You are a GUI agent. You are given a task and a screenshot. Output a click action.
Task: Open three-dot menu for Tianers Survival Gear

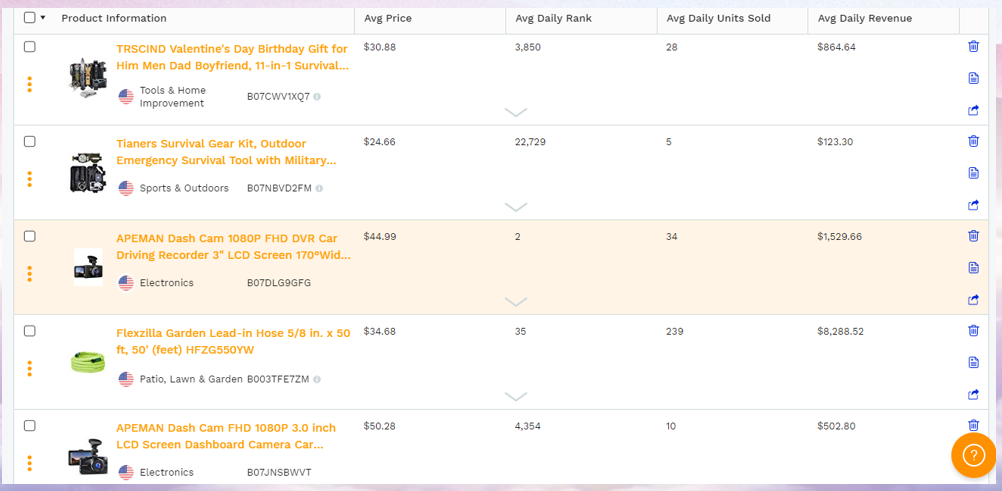[x=30, y=179]
